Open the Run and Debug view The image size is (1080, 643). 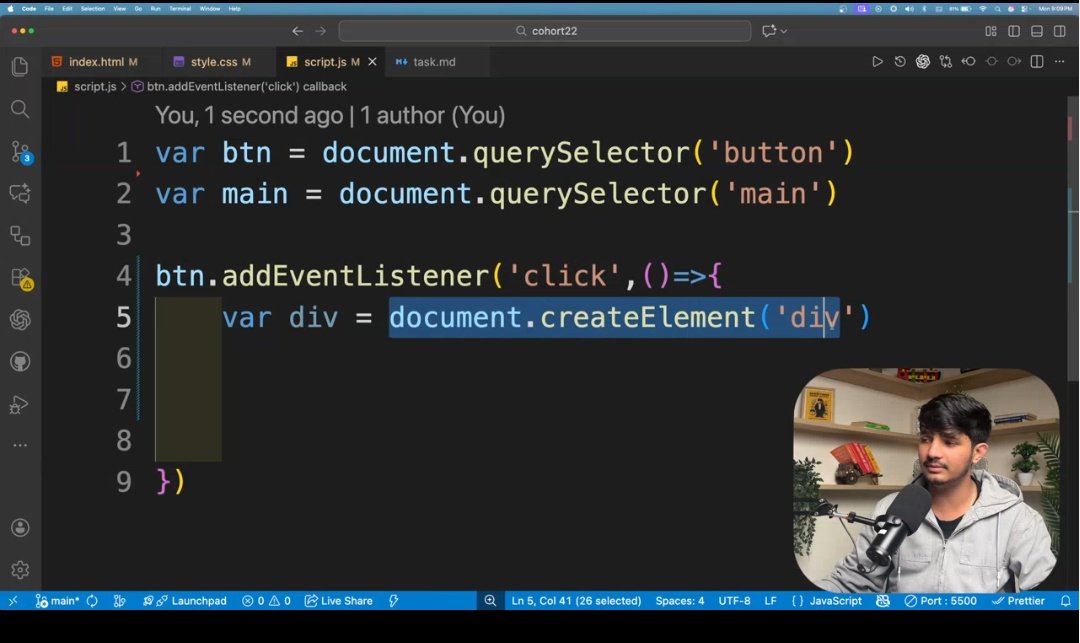click(x=20, y=405)
